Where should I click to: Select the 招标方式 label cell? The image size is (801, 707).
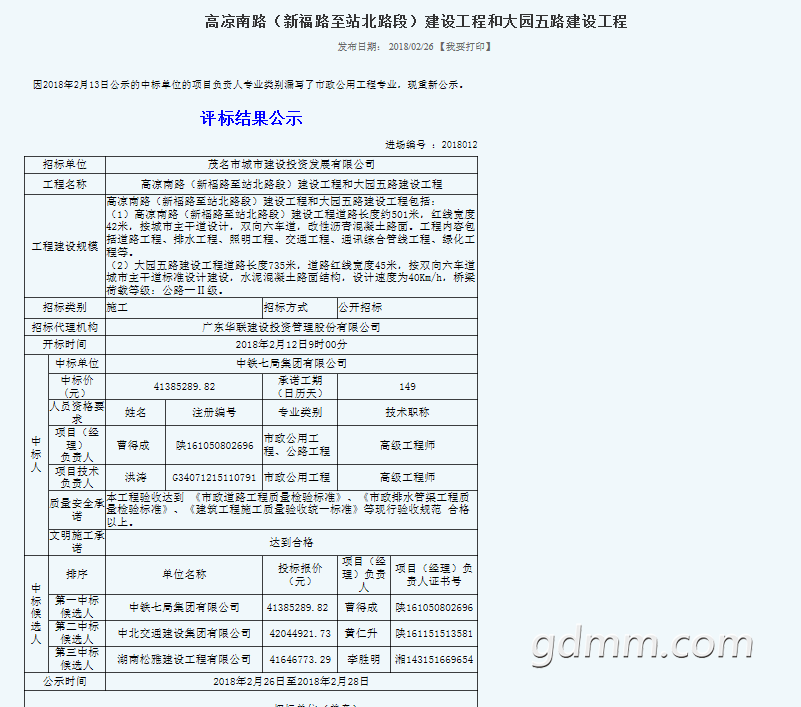300,308
